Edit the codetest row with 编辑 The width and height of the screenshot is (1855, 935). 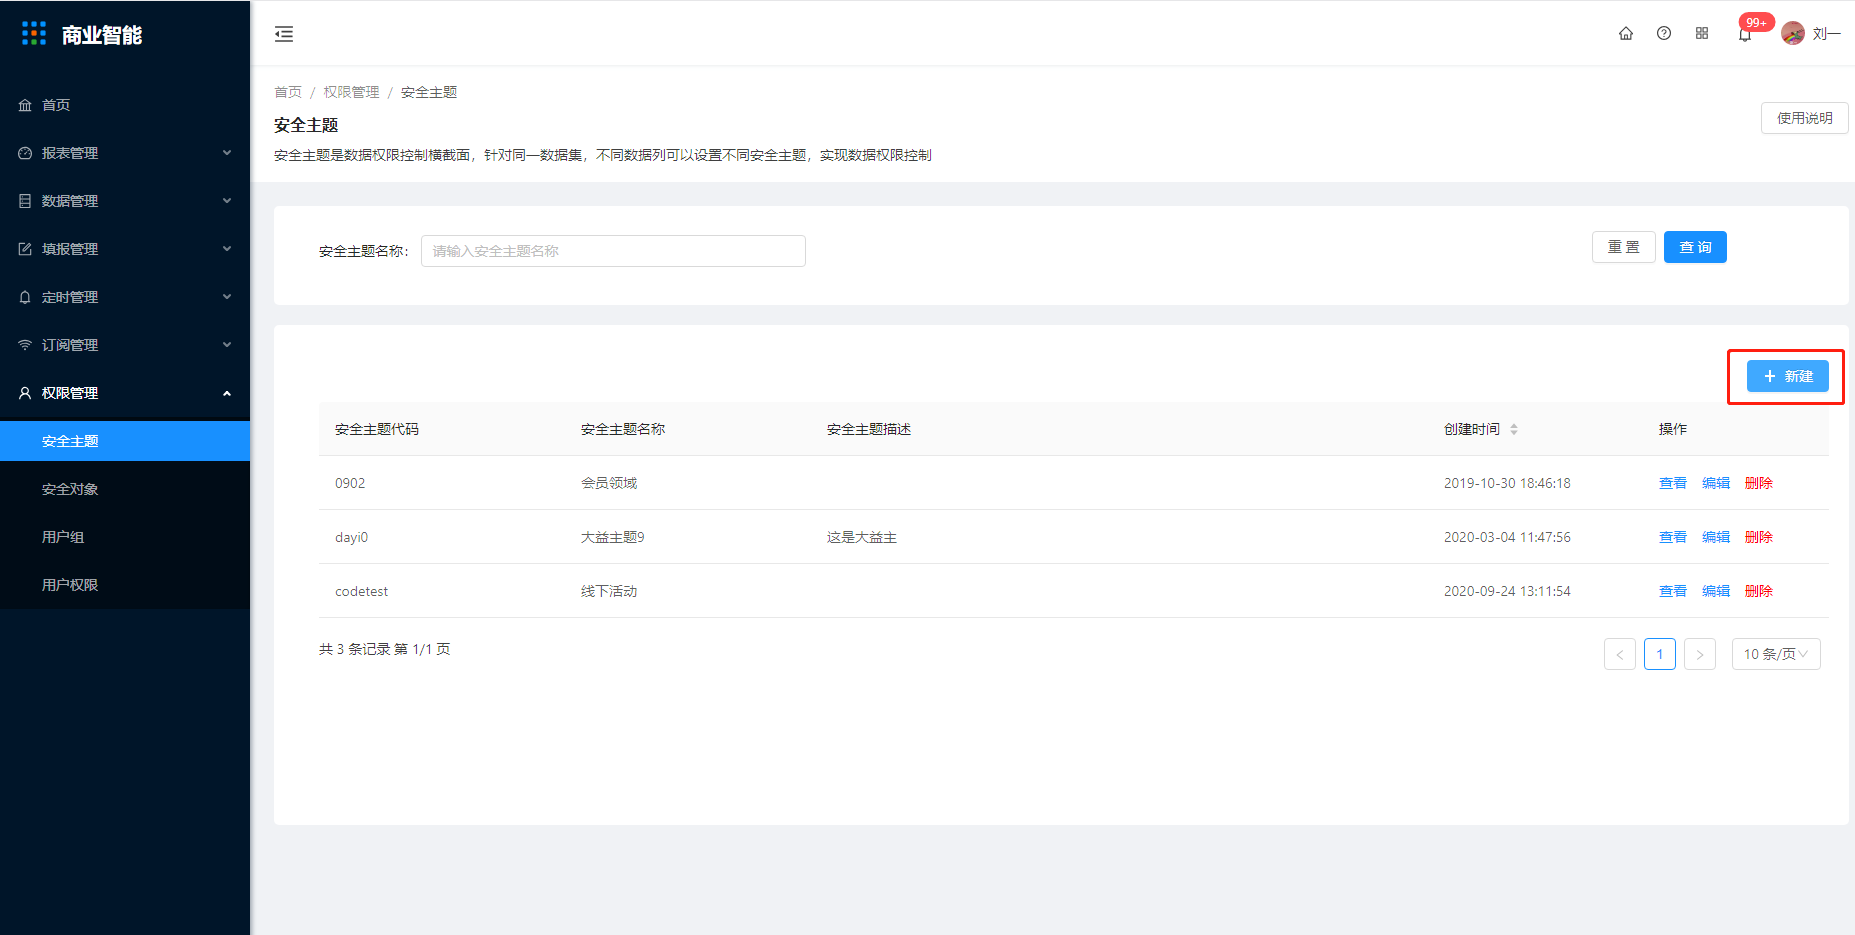1716,591
